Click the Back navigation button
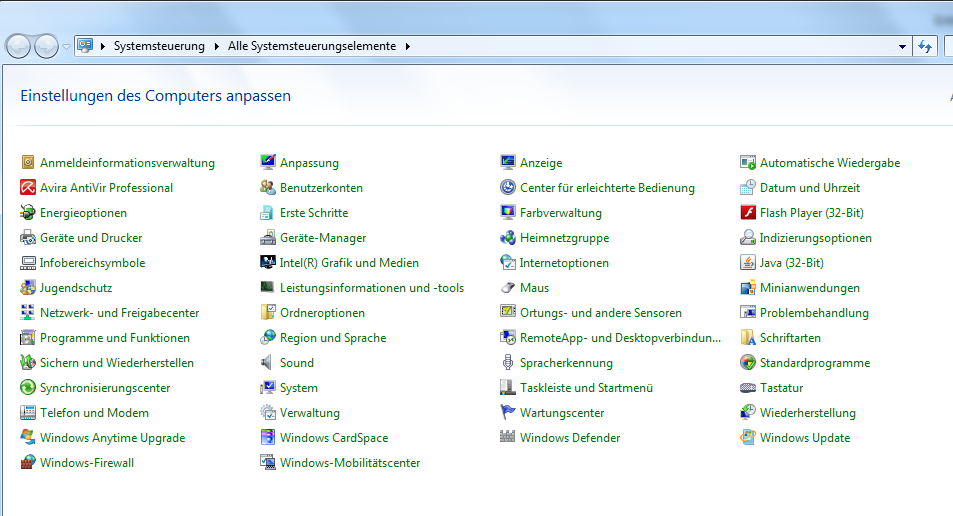Screen dimensions: 953x516 [x=18, y=46]
